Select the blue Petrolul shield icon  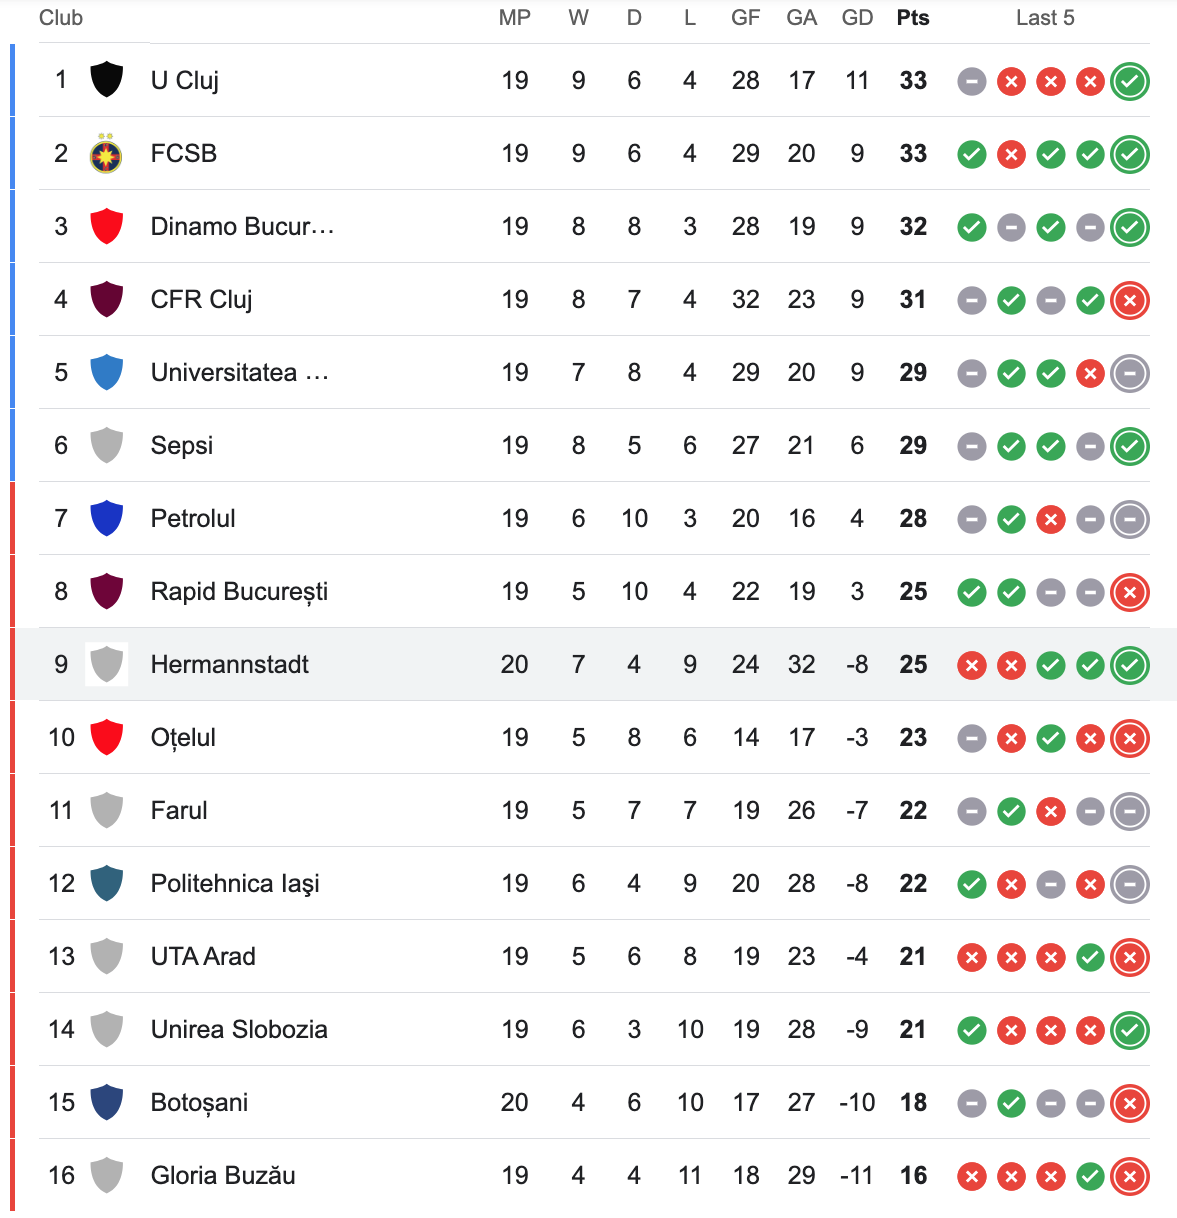pos(106,518)
